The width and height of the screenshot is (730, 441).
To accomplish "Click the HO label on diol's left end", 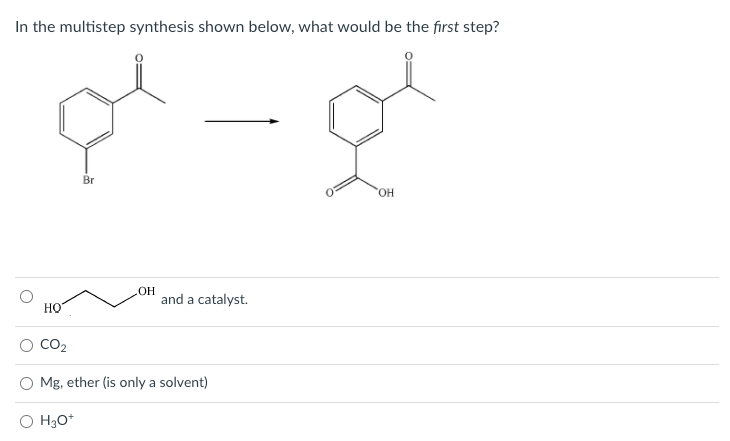I will tap(52, 308).
